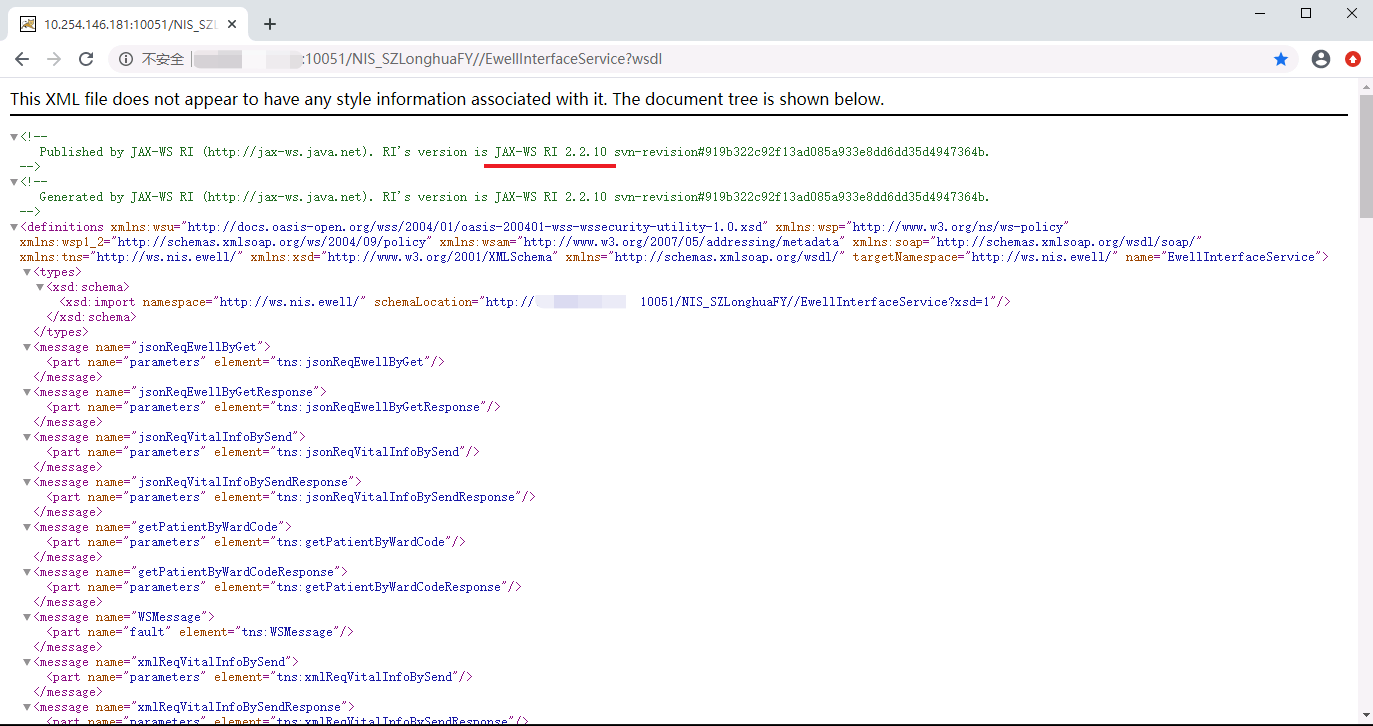Bookmark this page with the star

(x=1281, y=59)
